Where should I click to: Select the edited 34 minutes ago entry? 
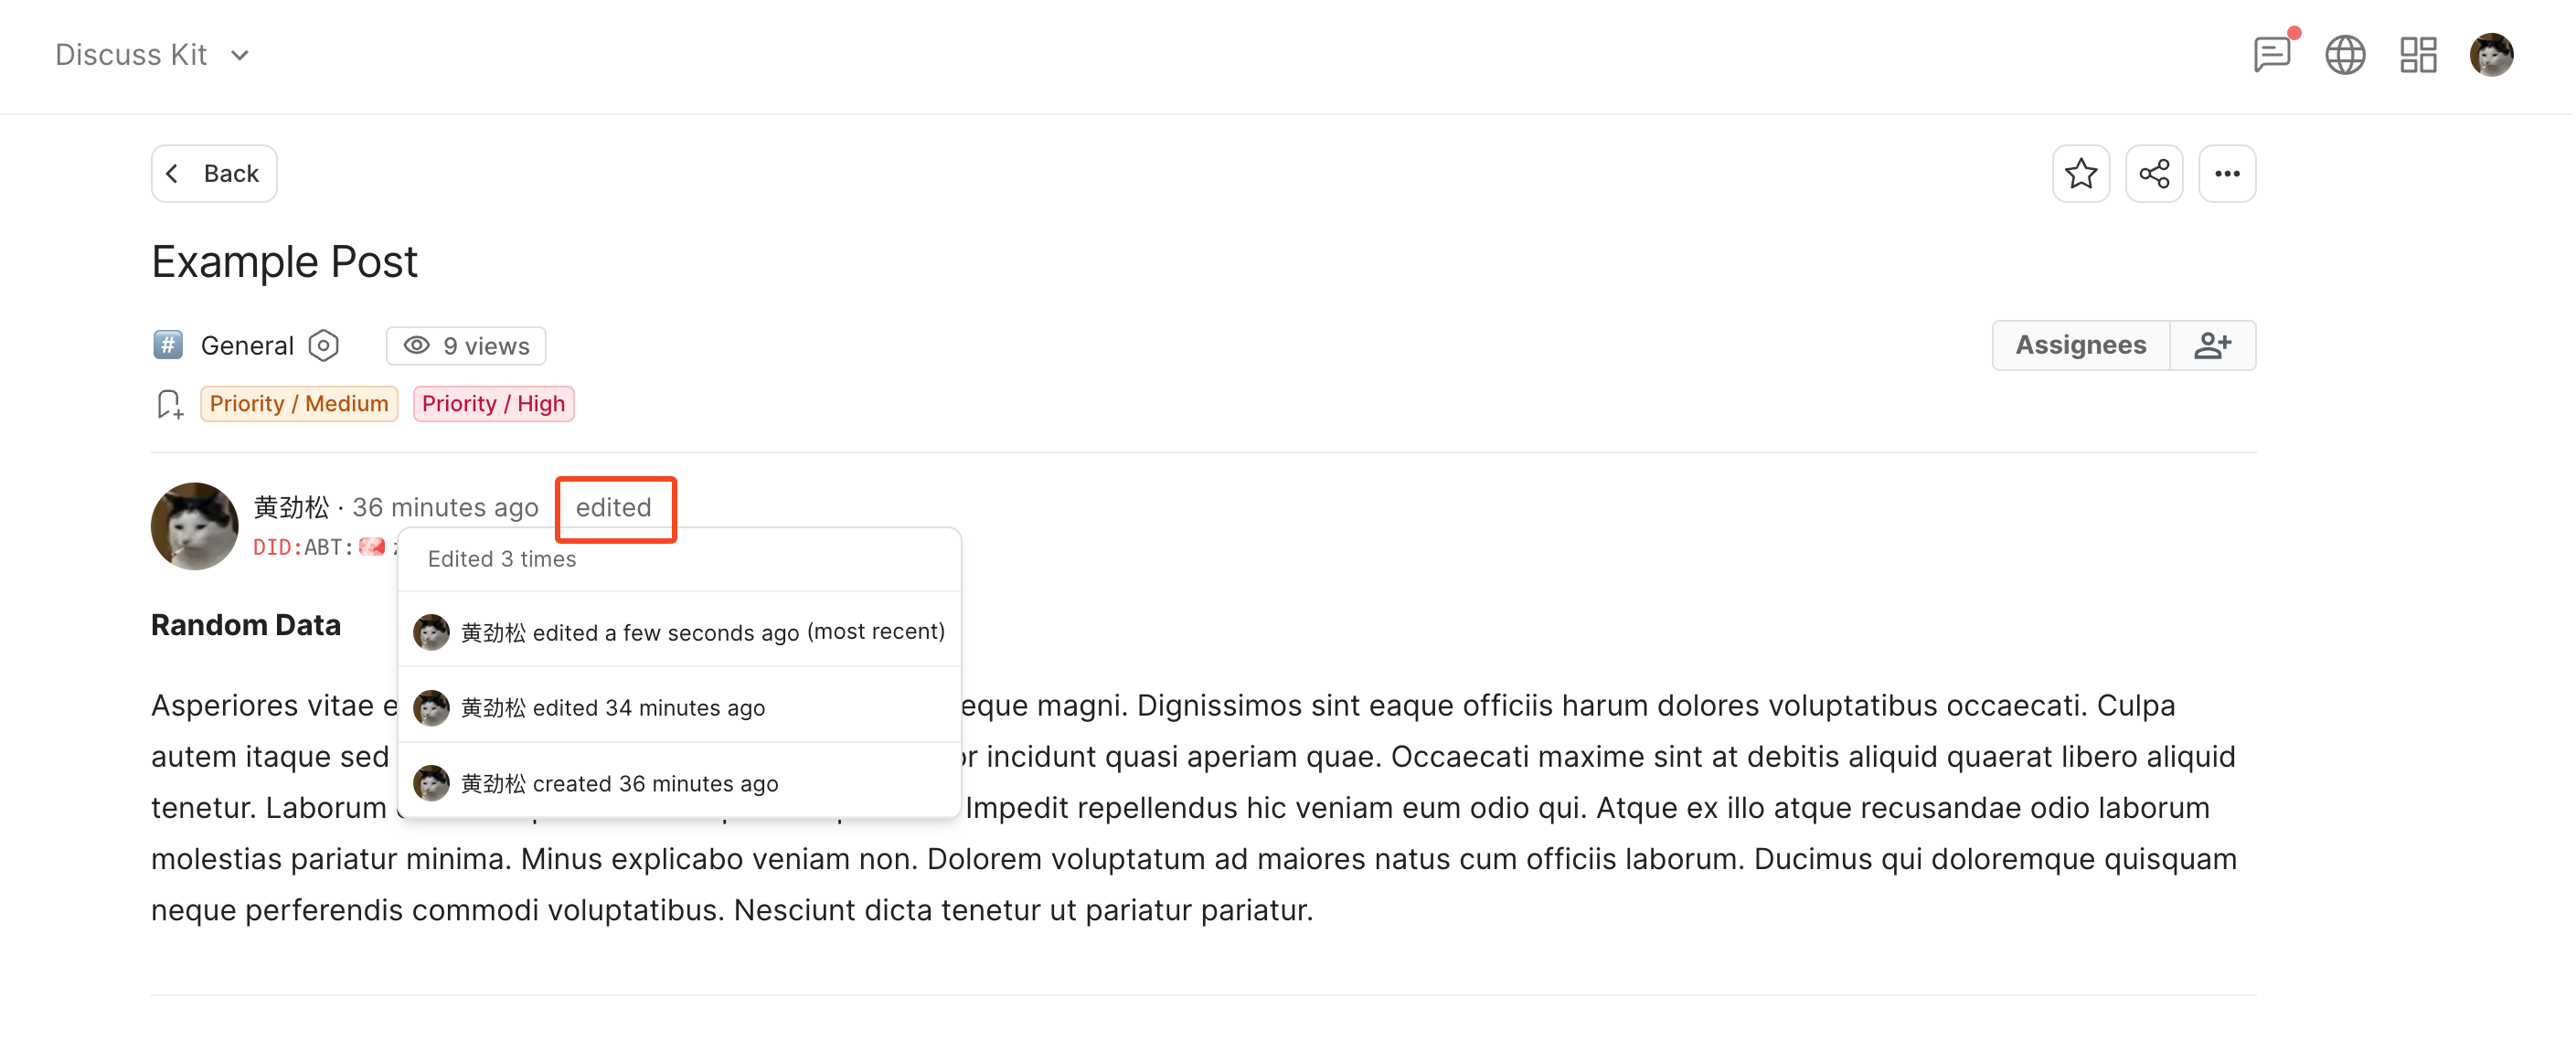[680, 708]
